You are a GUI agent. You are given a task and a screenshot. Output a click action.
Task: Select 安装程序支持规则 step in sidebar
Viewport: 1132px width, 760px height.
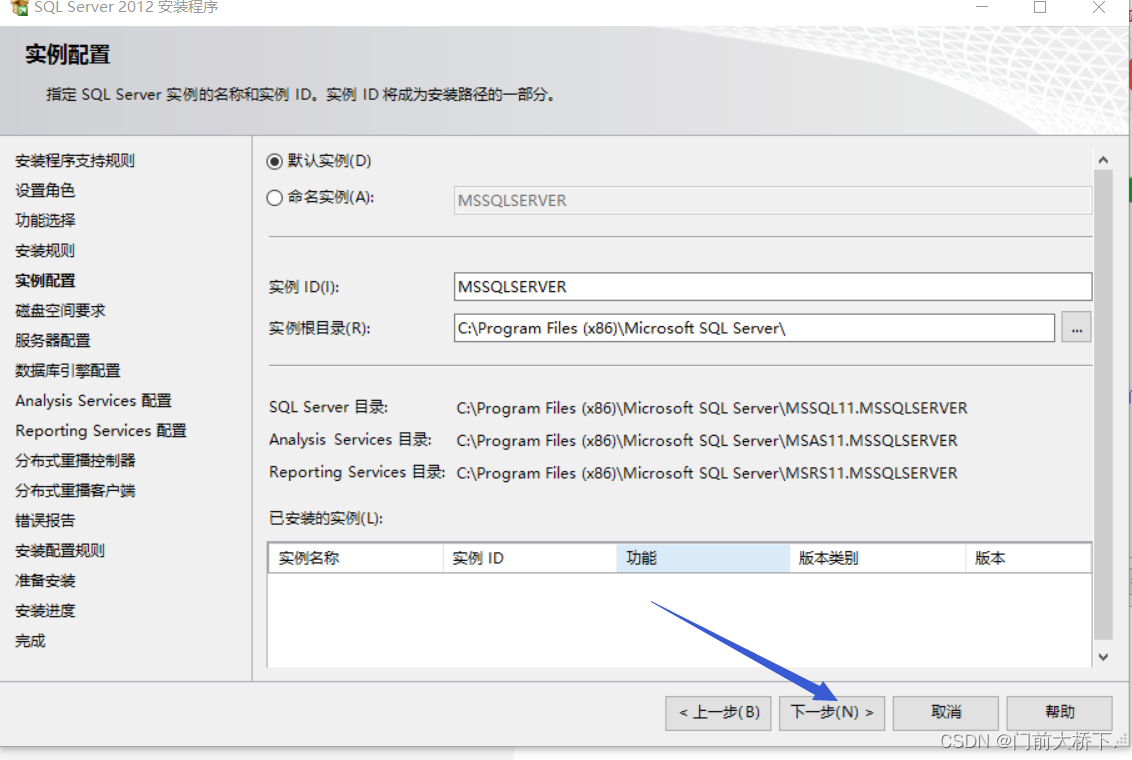pos(75,161)
